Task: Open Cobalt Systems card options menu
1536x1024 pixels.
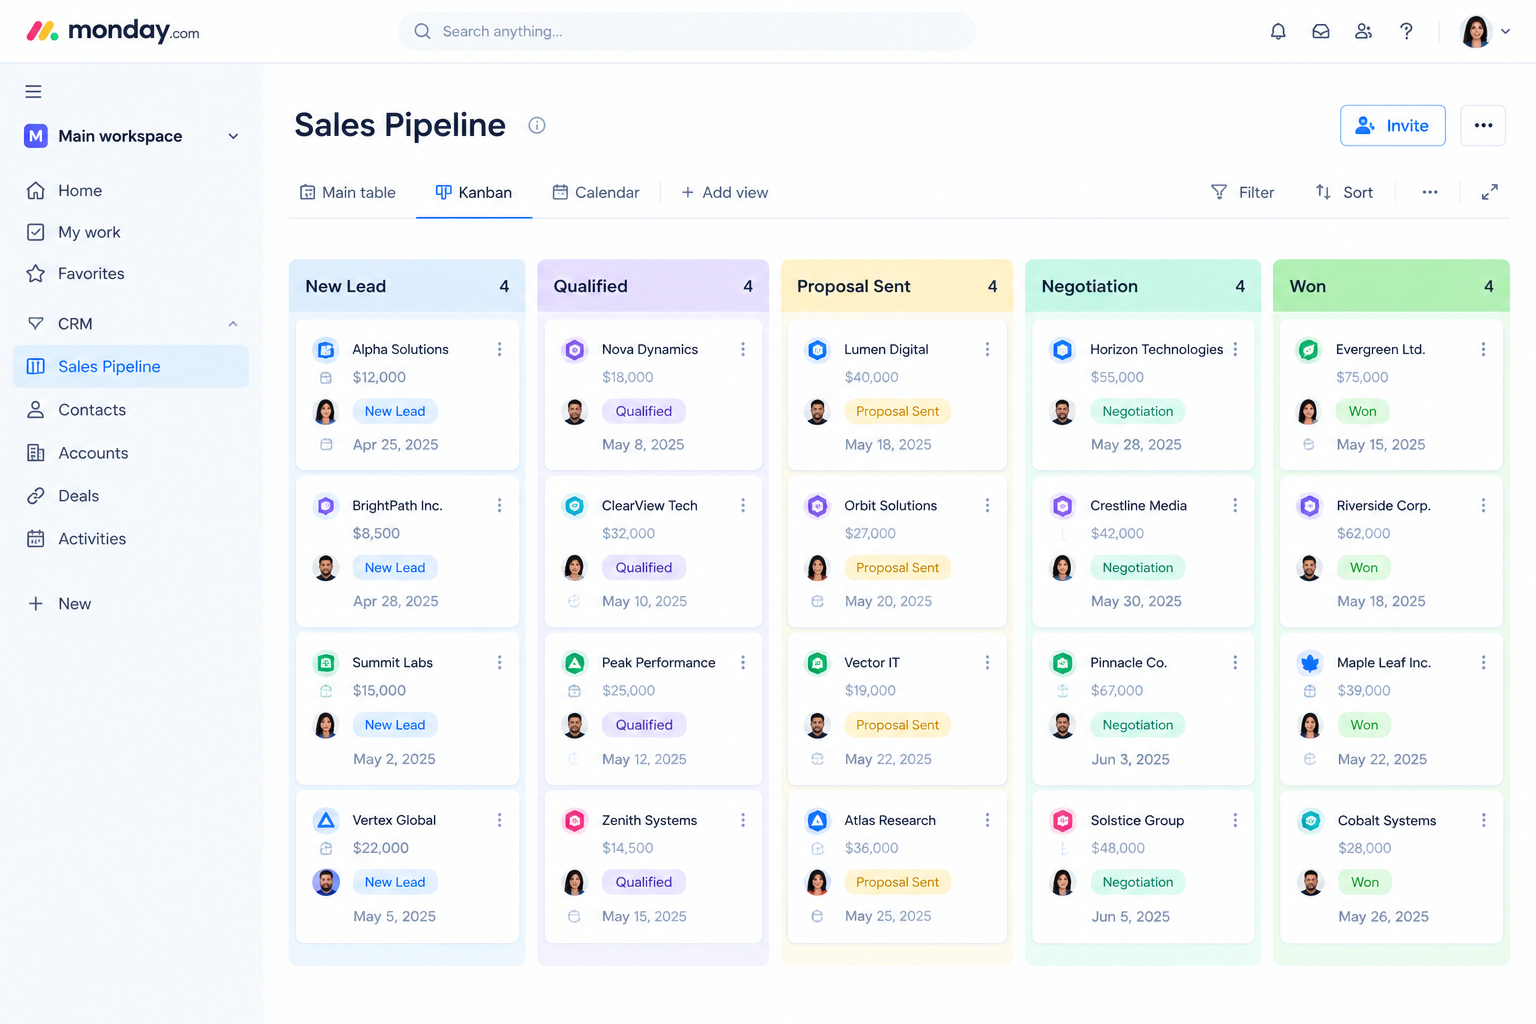Action: pyautogui.click(x=1483, y=820)
